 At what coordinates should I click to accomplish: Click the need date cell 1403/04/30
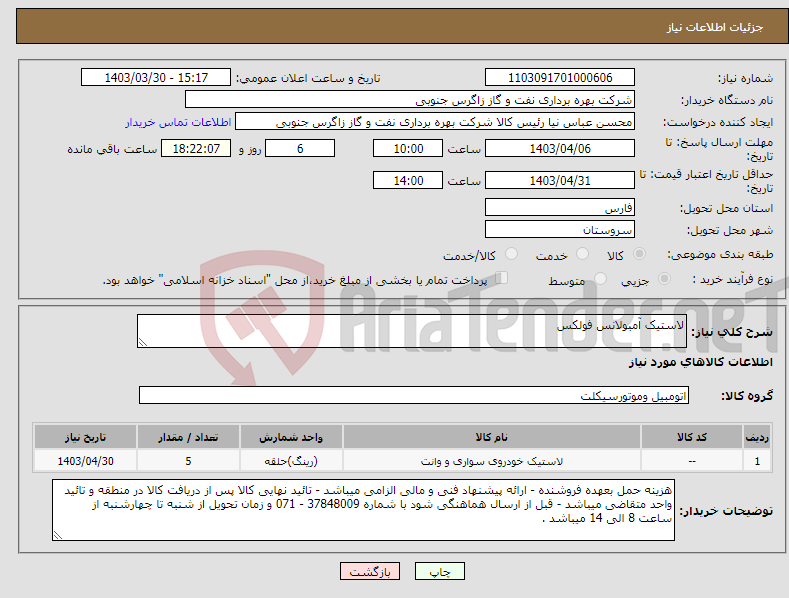(86, 461)
